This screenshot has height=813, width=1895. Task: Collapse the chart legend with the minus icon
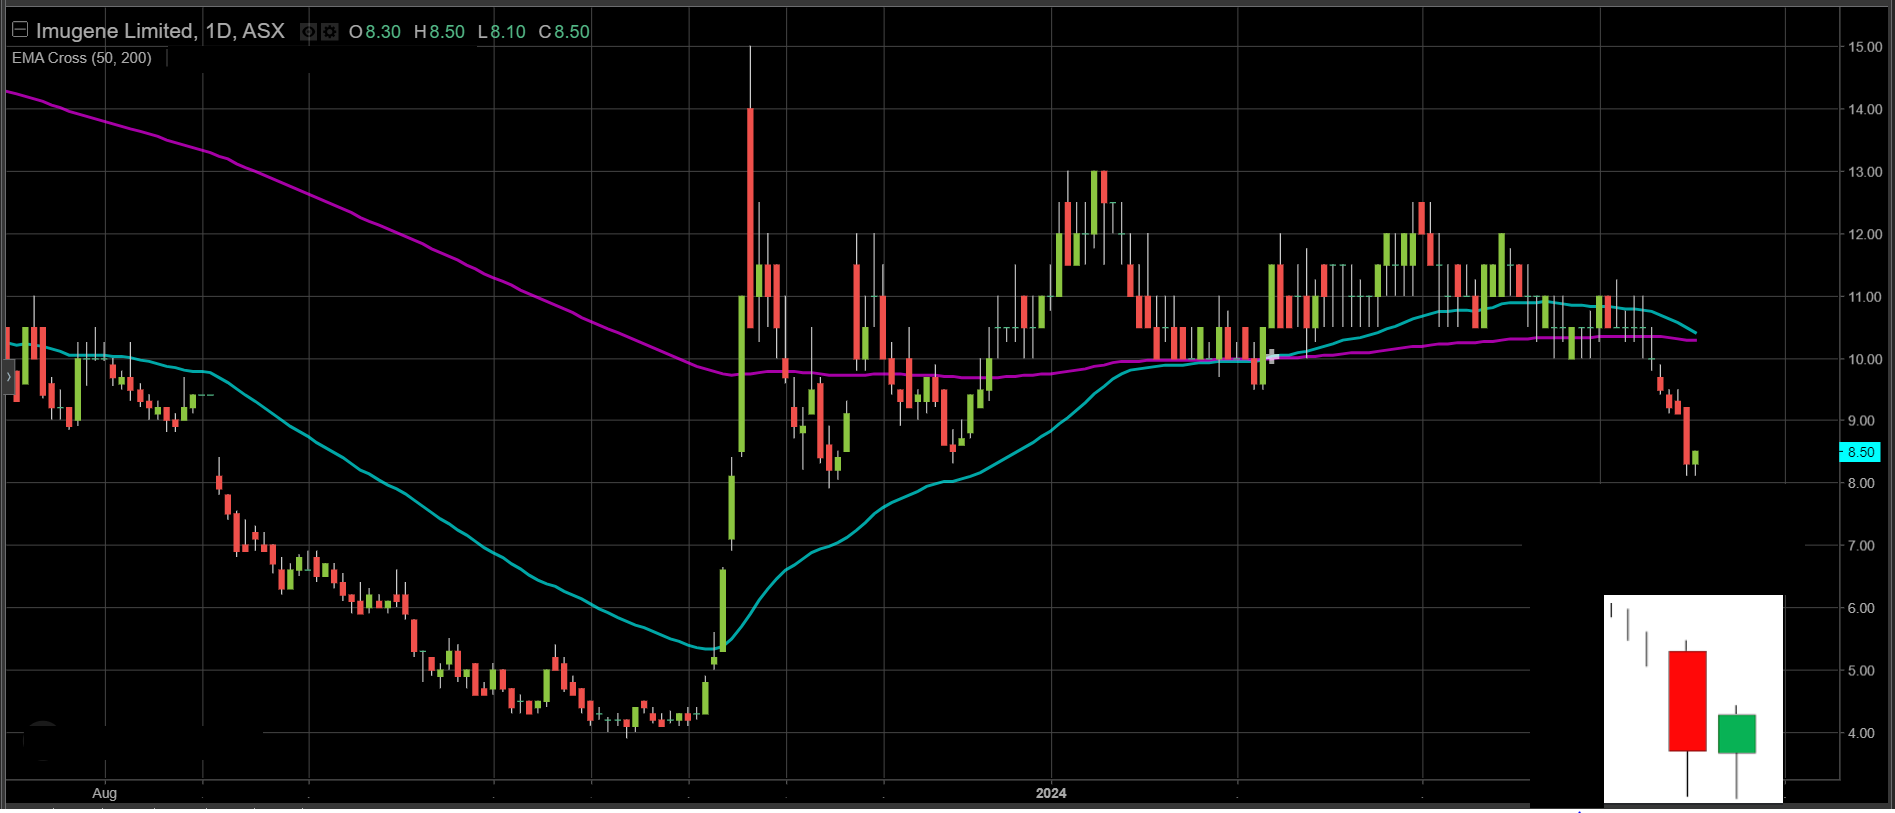click(20, 30)
